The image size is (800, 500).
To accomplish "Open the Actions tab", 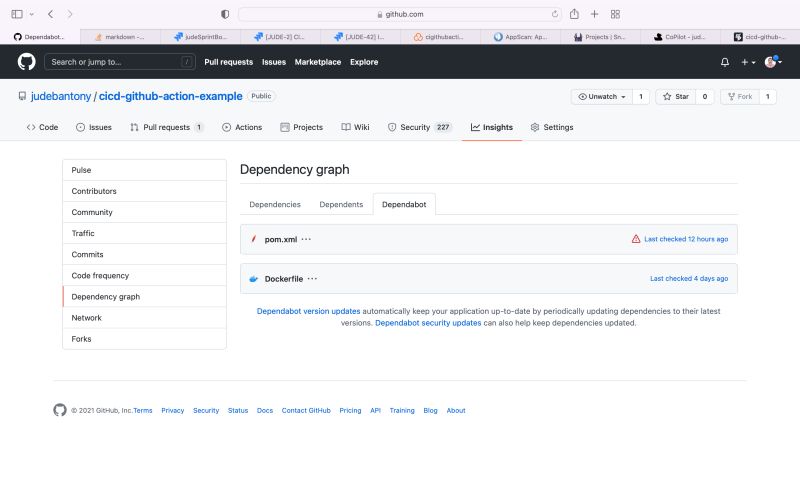I will tap(242, 127).
